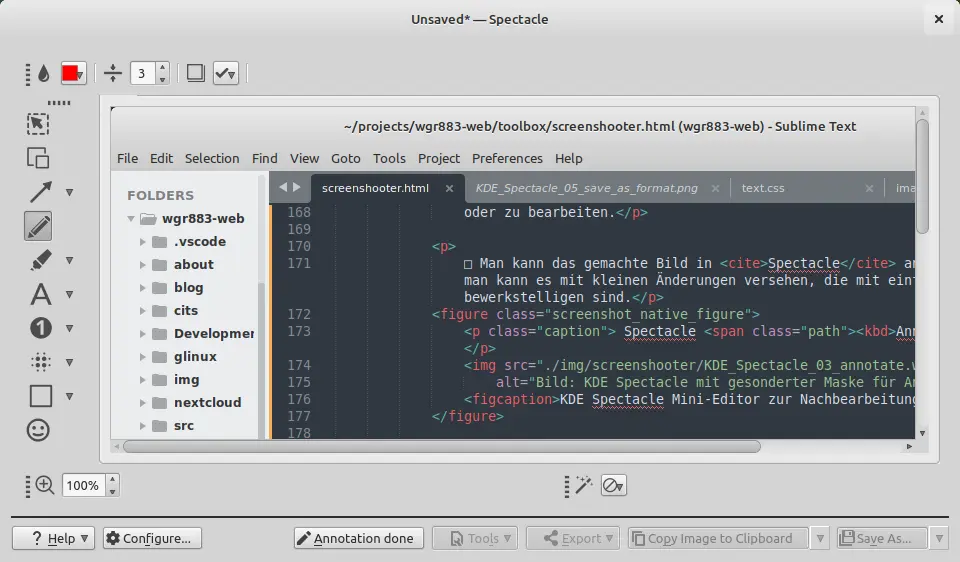Screen dimensions: 960x562
Task: Open Configure... settings
Action: pos(152,538)
